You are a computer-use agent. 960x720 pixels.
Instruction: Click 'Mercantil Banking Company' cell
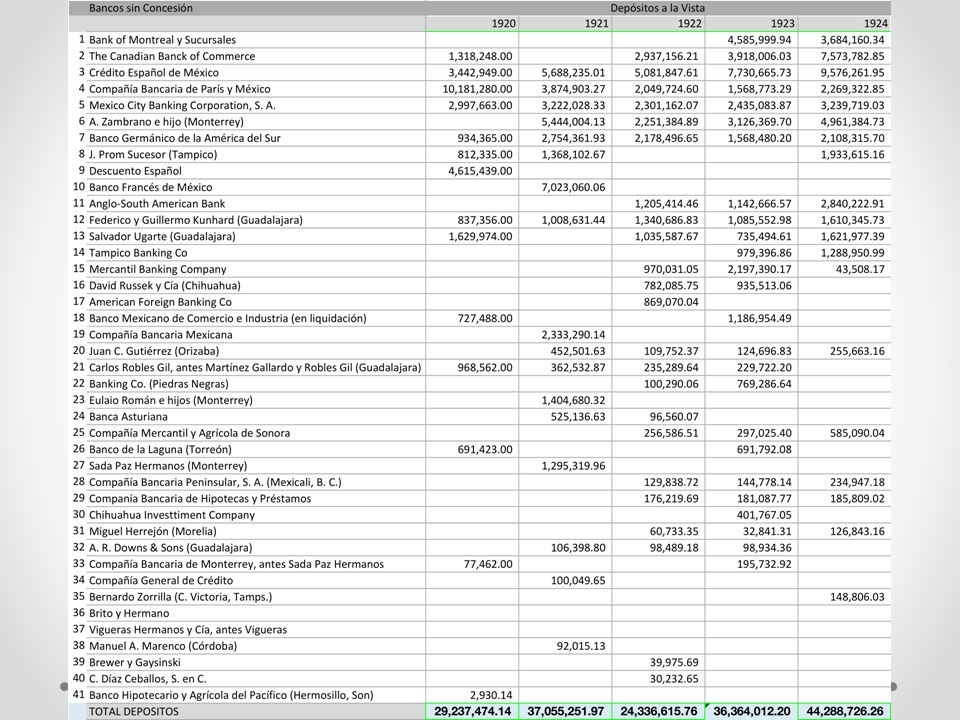tap(256, 269)
